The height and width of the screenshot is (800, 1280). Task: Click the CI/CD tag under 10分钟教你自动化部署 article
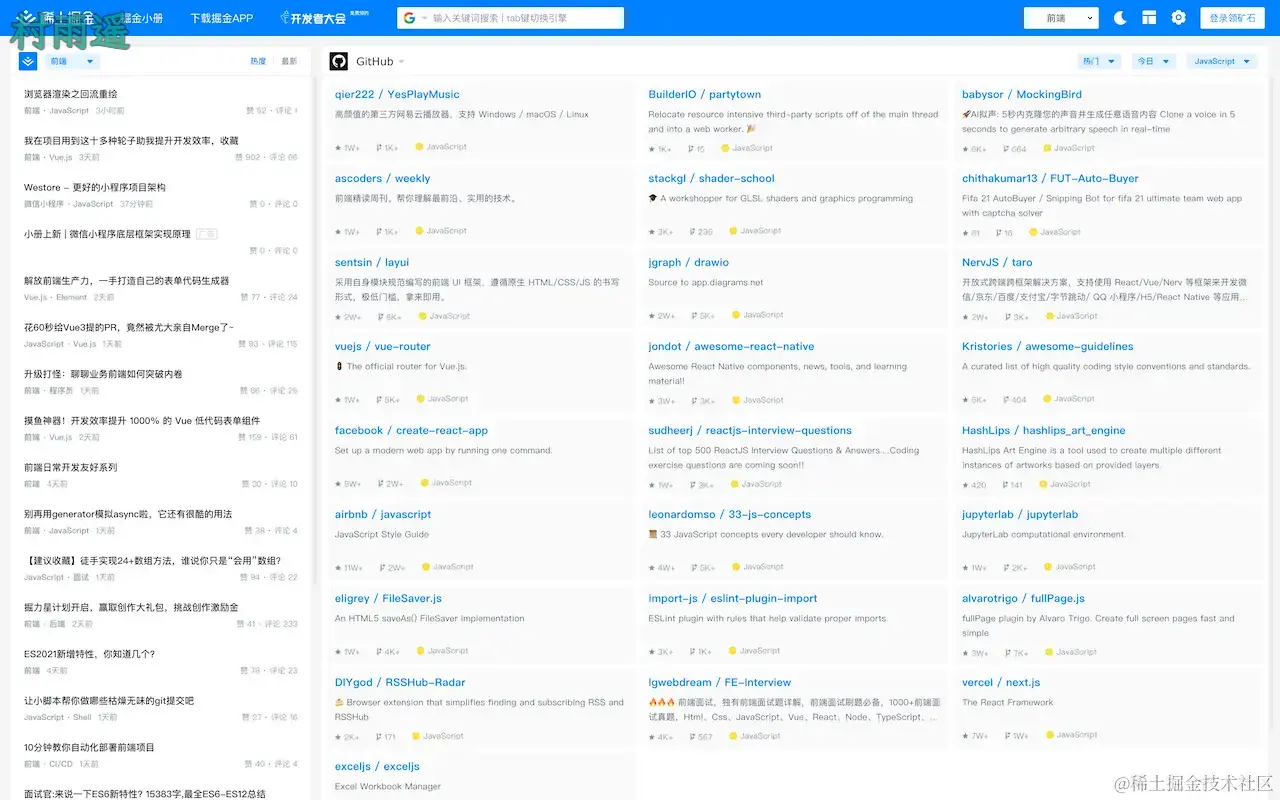pos(61,764)
